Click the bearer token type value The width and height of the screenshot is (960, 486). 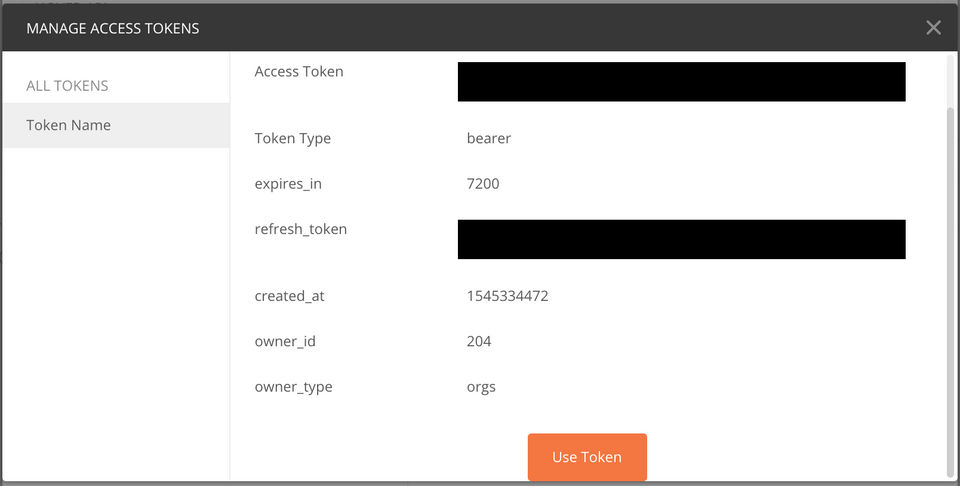click(489, 138)
